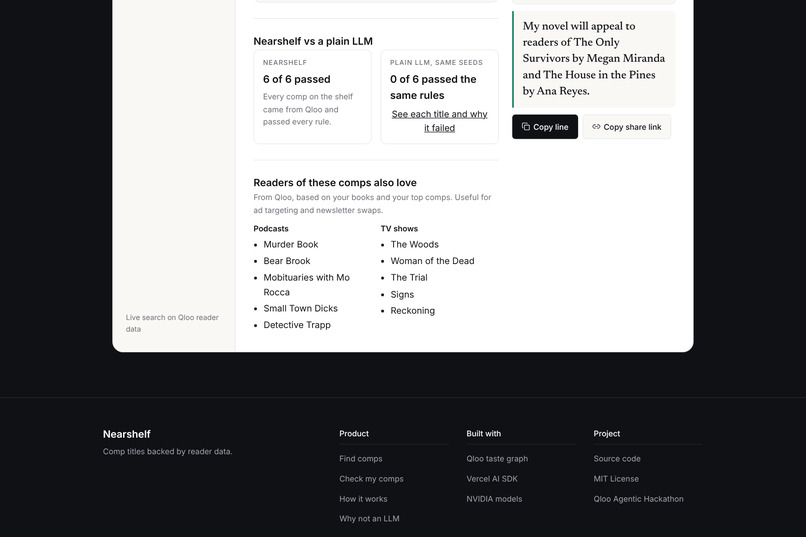Visit the Qloo taste graph link

click(x=497, y=458)
